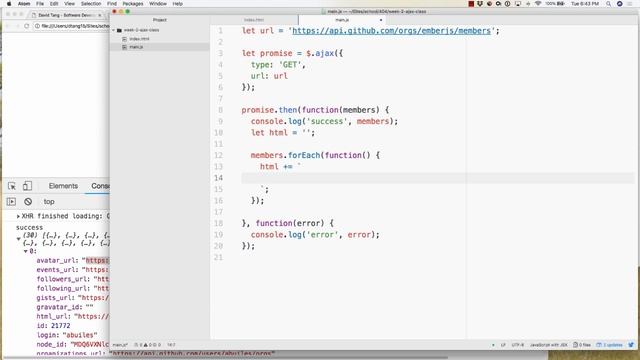Open the UTF-8 encoding selector
The image size is (640, 360).
point(518,345)
